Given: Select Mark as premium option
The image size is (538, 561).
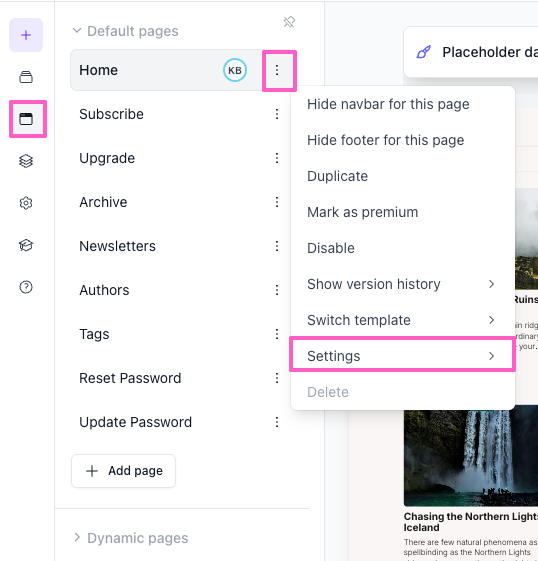Looking at the screenshot, I should pyautogui.click(x=403, y=212).
